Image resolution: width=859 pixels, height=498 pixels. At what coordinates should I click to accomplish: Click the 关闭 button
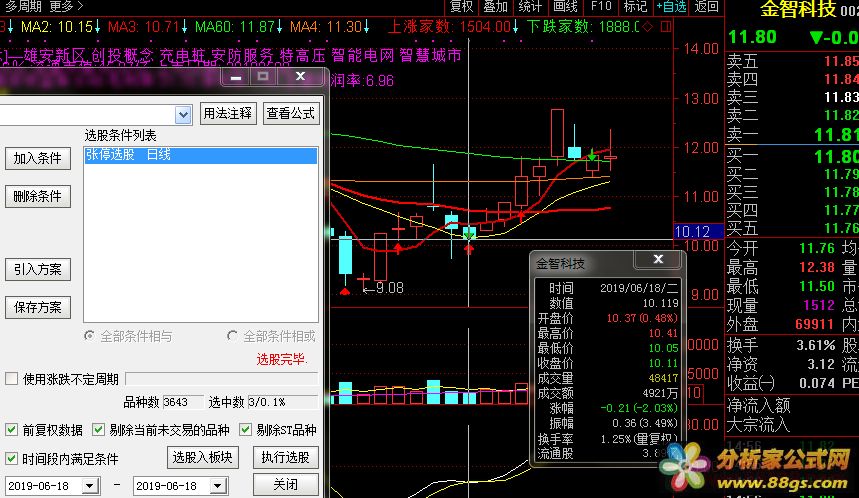pos(285,484)
